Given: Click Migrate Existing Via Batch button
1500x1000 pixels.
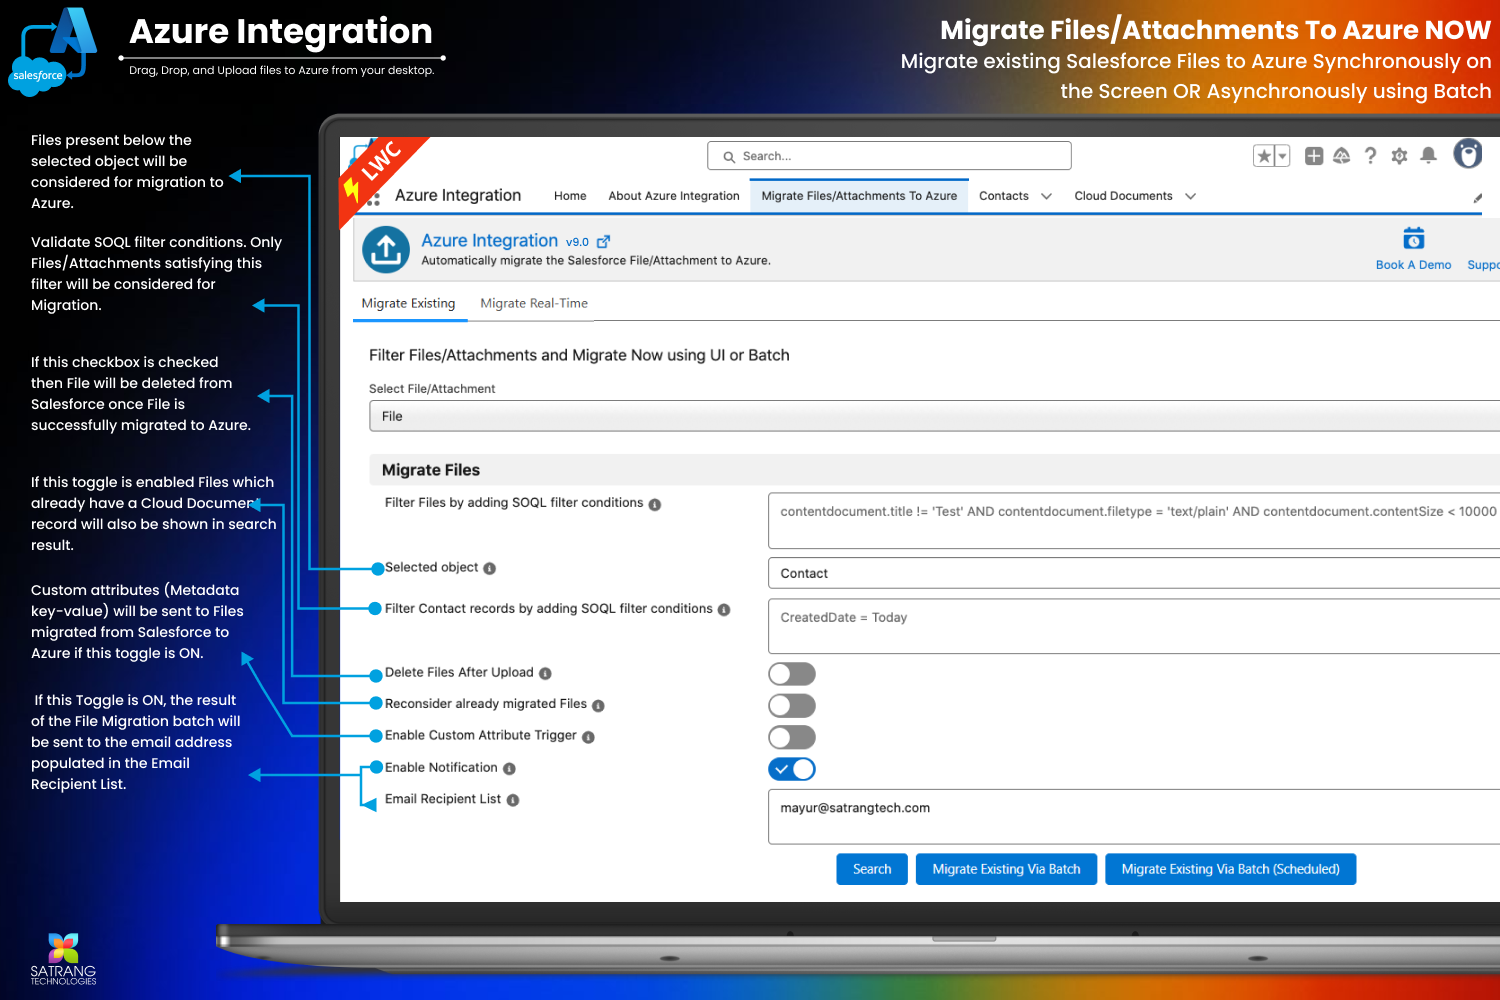Looking at the screenshot, I should click(x=1006, y=869).
